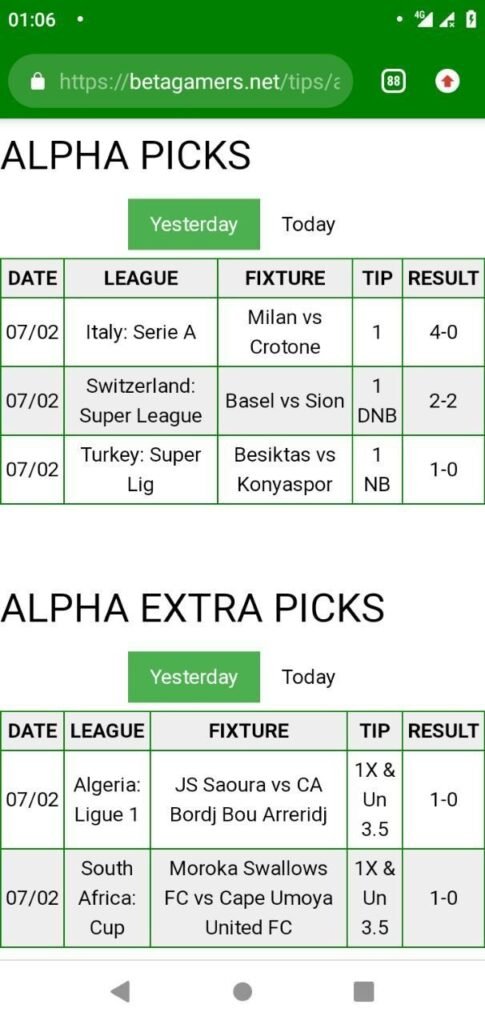Tap the Besiktas vs Konyaspor fixture
The width and height of the screenshot is (485, 1024).
[x=285, y=470]
